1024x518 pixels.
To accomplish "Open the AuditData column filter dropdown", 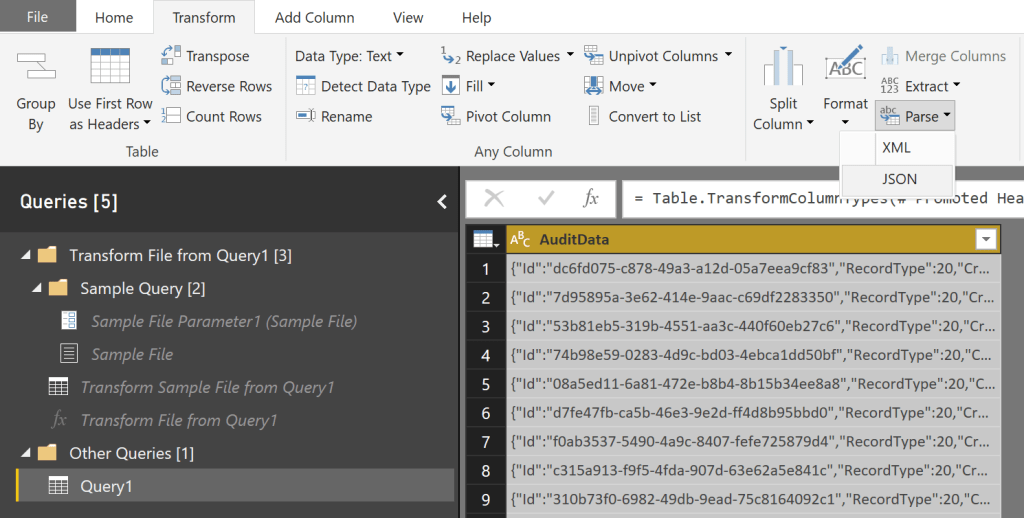I will pos(986,239).
